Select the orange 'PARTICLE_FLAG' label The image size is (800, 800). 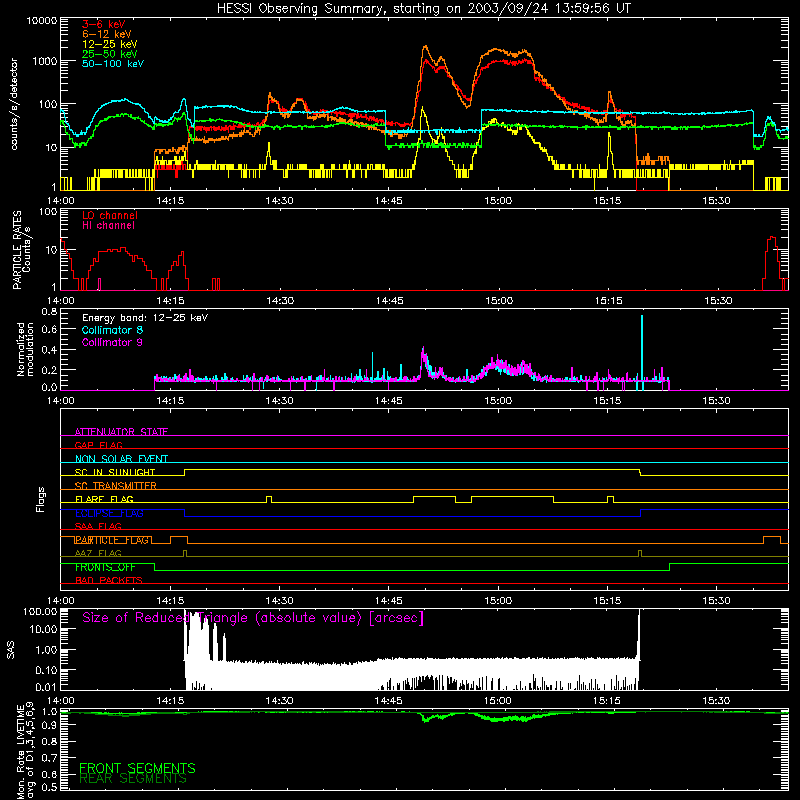coord(112,540)
